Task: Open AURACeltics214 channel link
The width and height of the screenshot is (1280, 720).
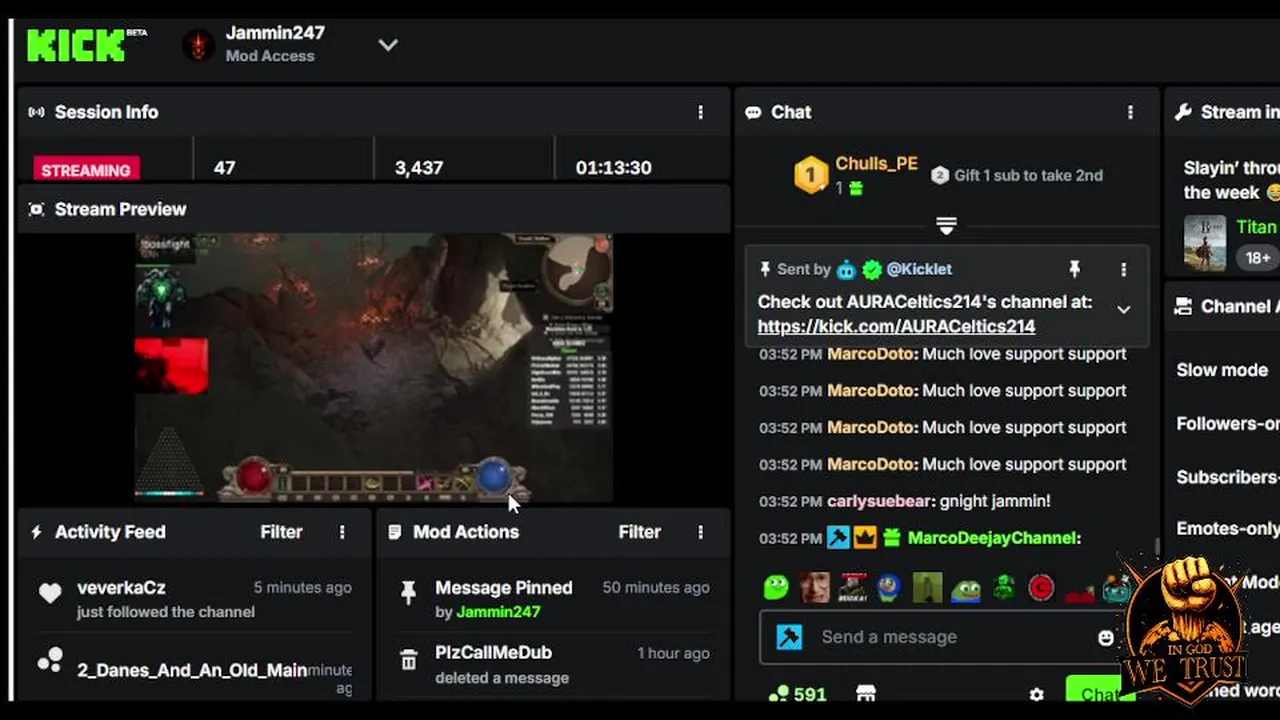Action: 896,326
